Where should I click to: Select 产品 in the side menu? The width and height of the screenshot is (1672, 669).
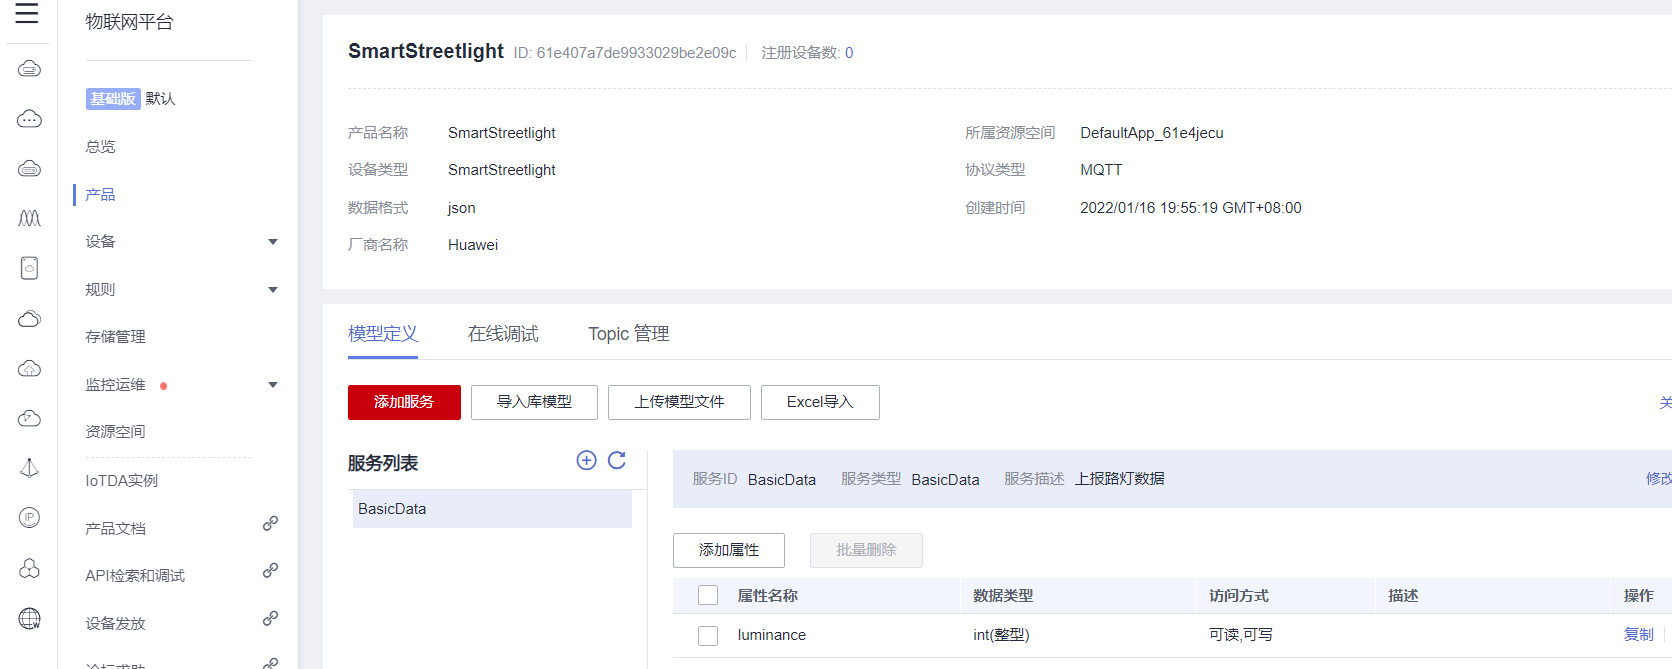(100, 195)
